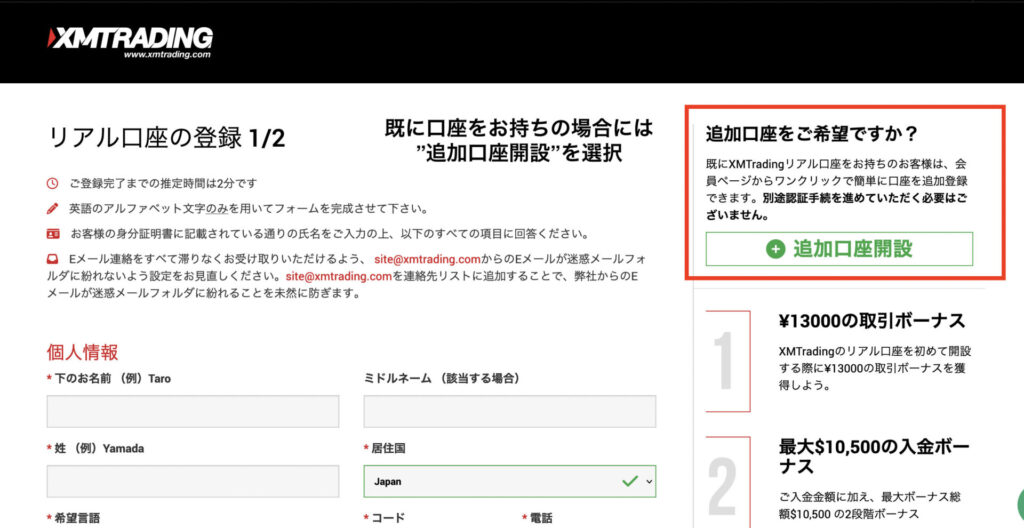Click the pencil icon beside alphabet instruction
This screenshot has width=1024, height=528.
pos(53,209)
